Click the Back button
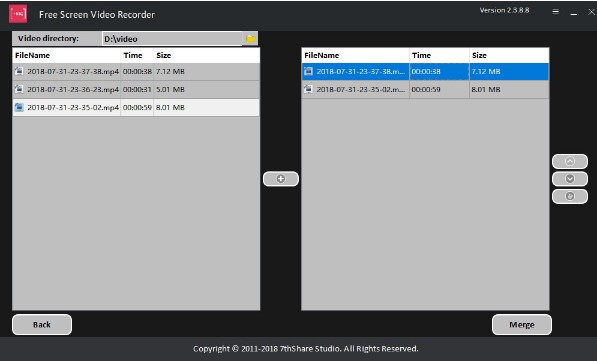This screenshot has height=361, width=597. tap(42, 324)
